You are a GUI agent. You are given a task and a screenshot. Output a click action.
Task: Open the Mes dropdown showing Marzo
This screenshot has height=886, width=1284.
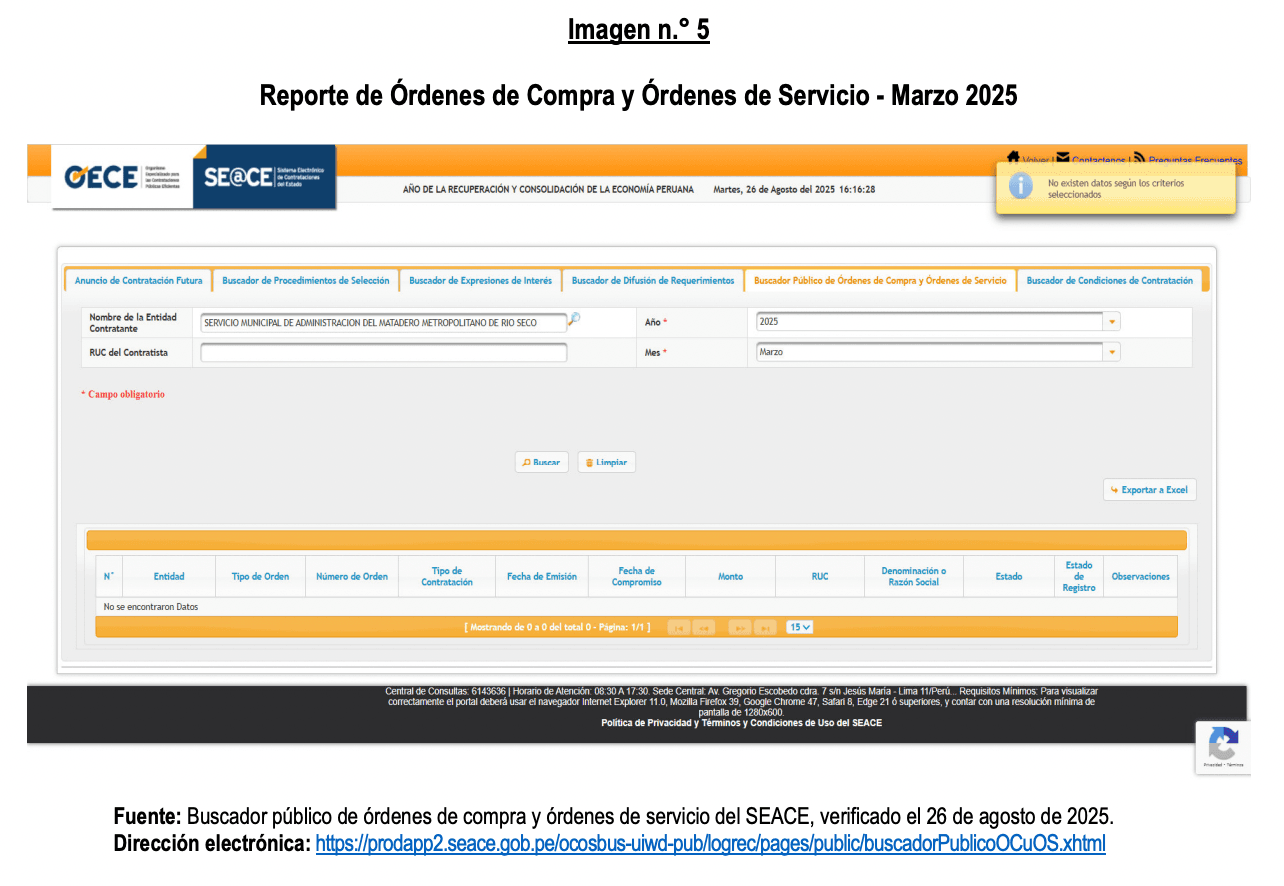coord(1111,352)
